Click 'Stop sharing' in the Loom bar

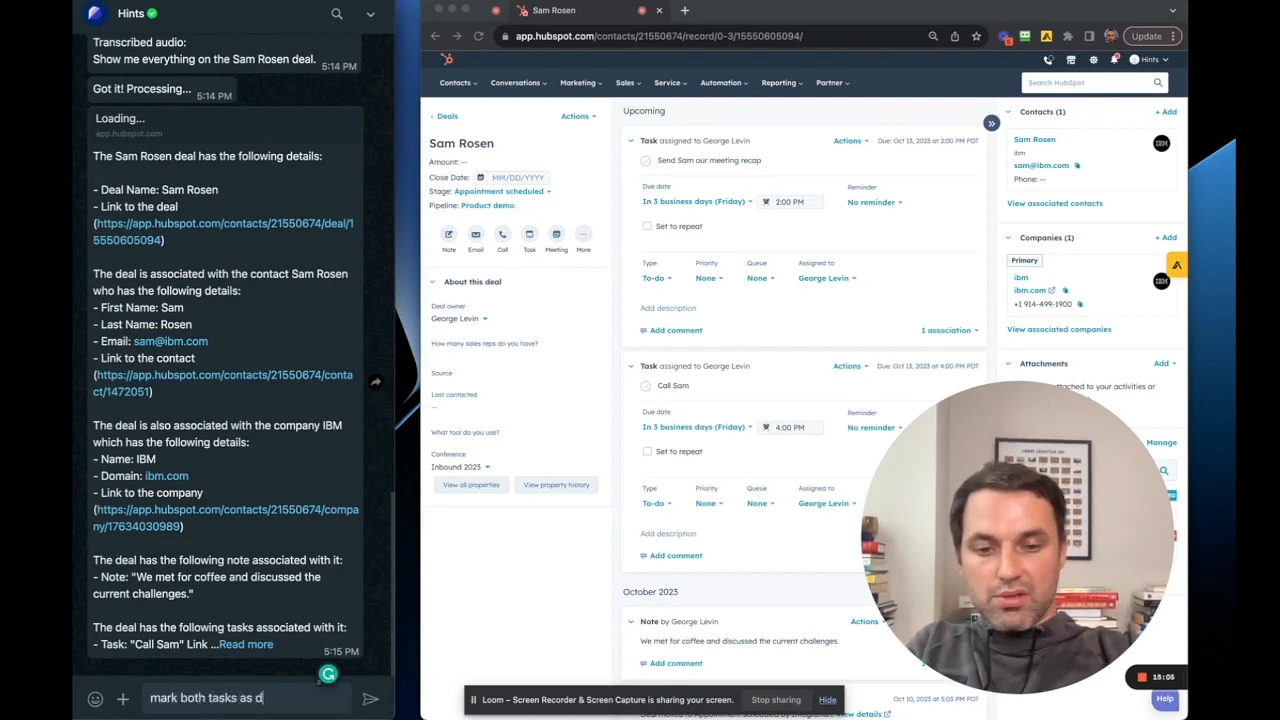tap(776, 700)
